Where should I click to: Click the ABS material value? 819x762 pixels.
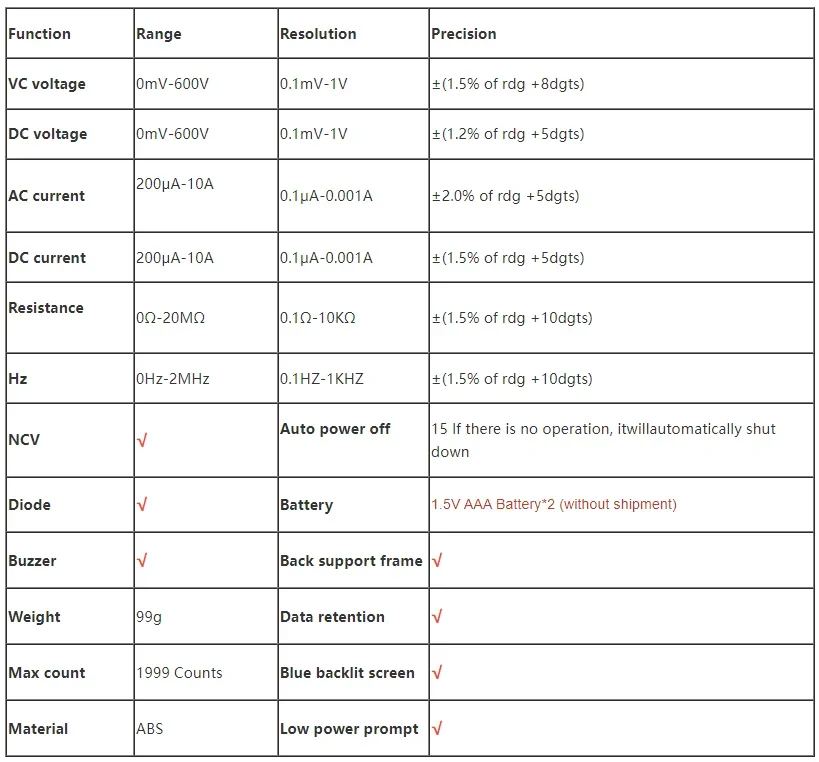[150, 729]
